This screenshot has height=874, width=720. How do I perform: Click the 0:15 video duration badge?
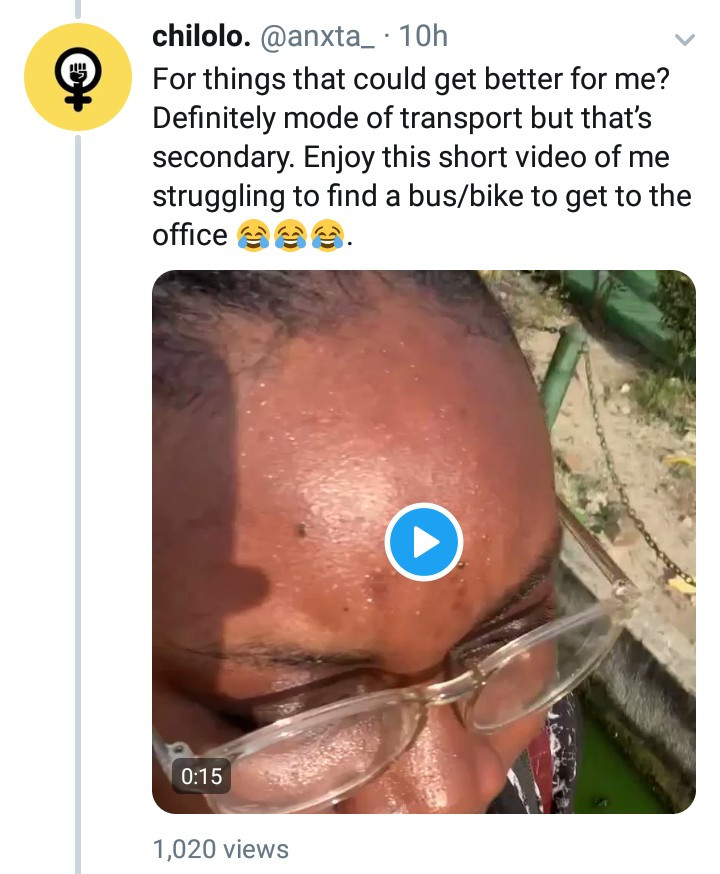coord(202,774)
